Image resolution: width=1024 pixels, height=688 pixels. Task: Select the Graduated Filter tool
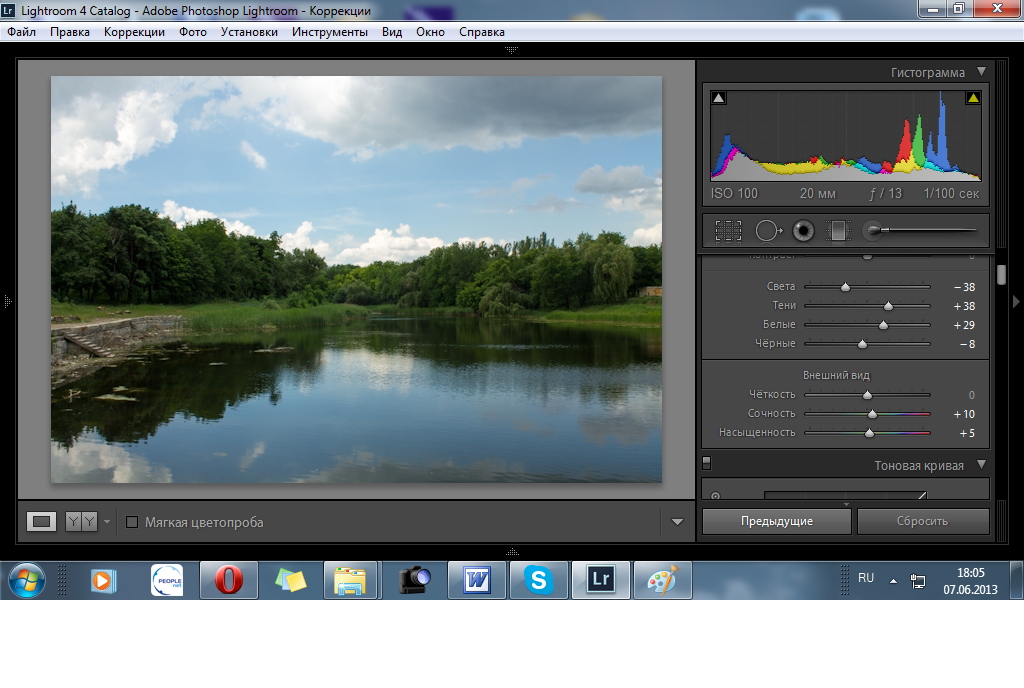pyautogui.click(x=836, y=231)
